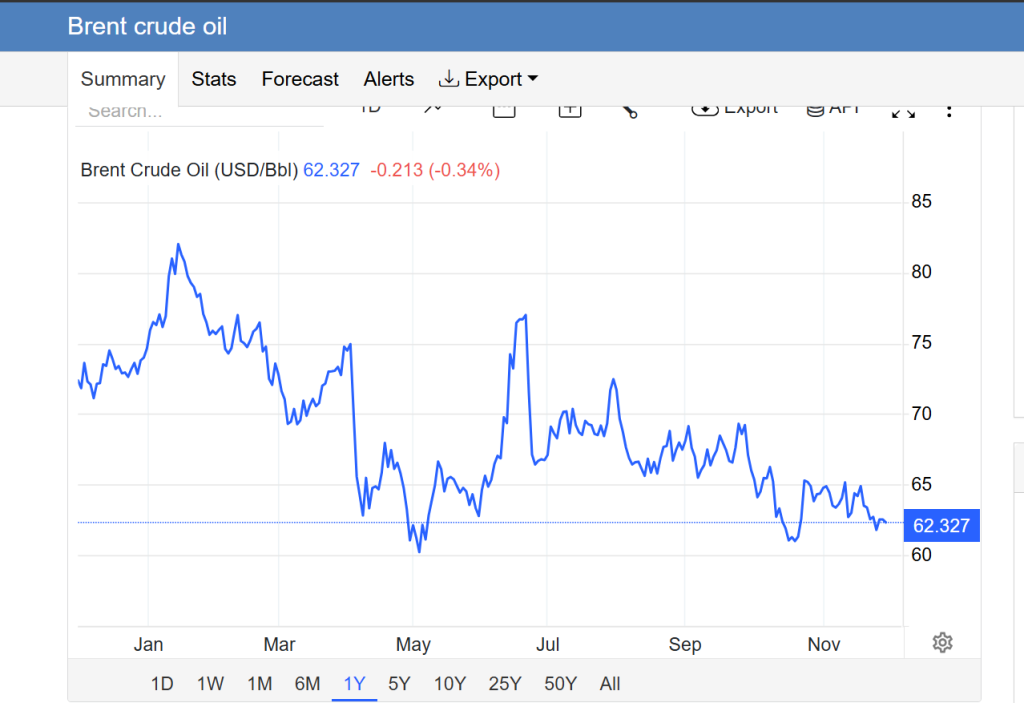Select the 10Y time range
The image size is (1024, 703).
pos(450,683)
